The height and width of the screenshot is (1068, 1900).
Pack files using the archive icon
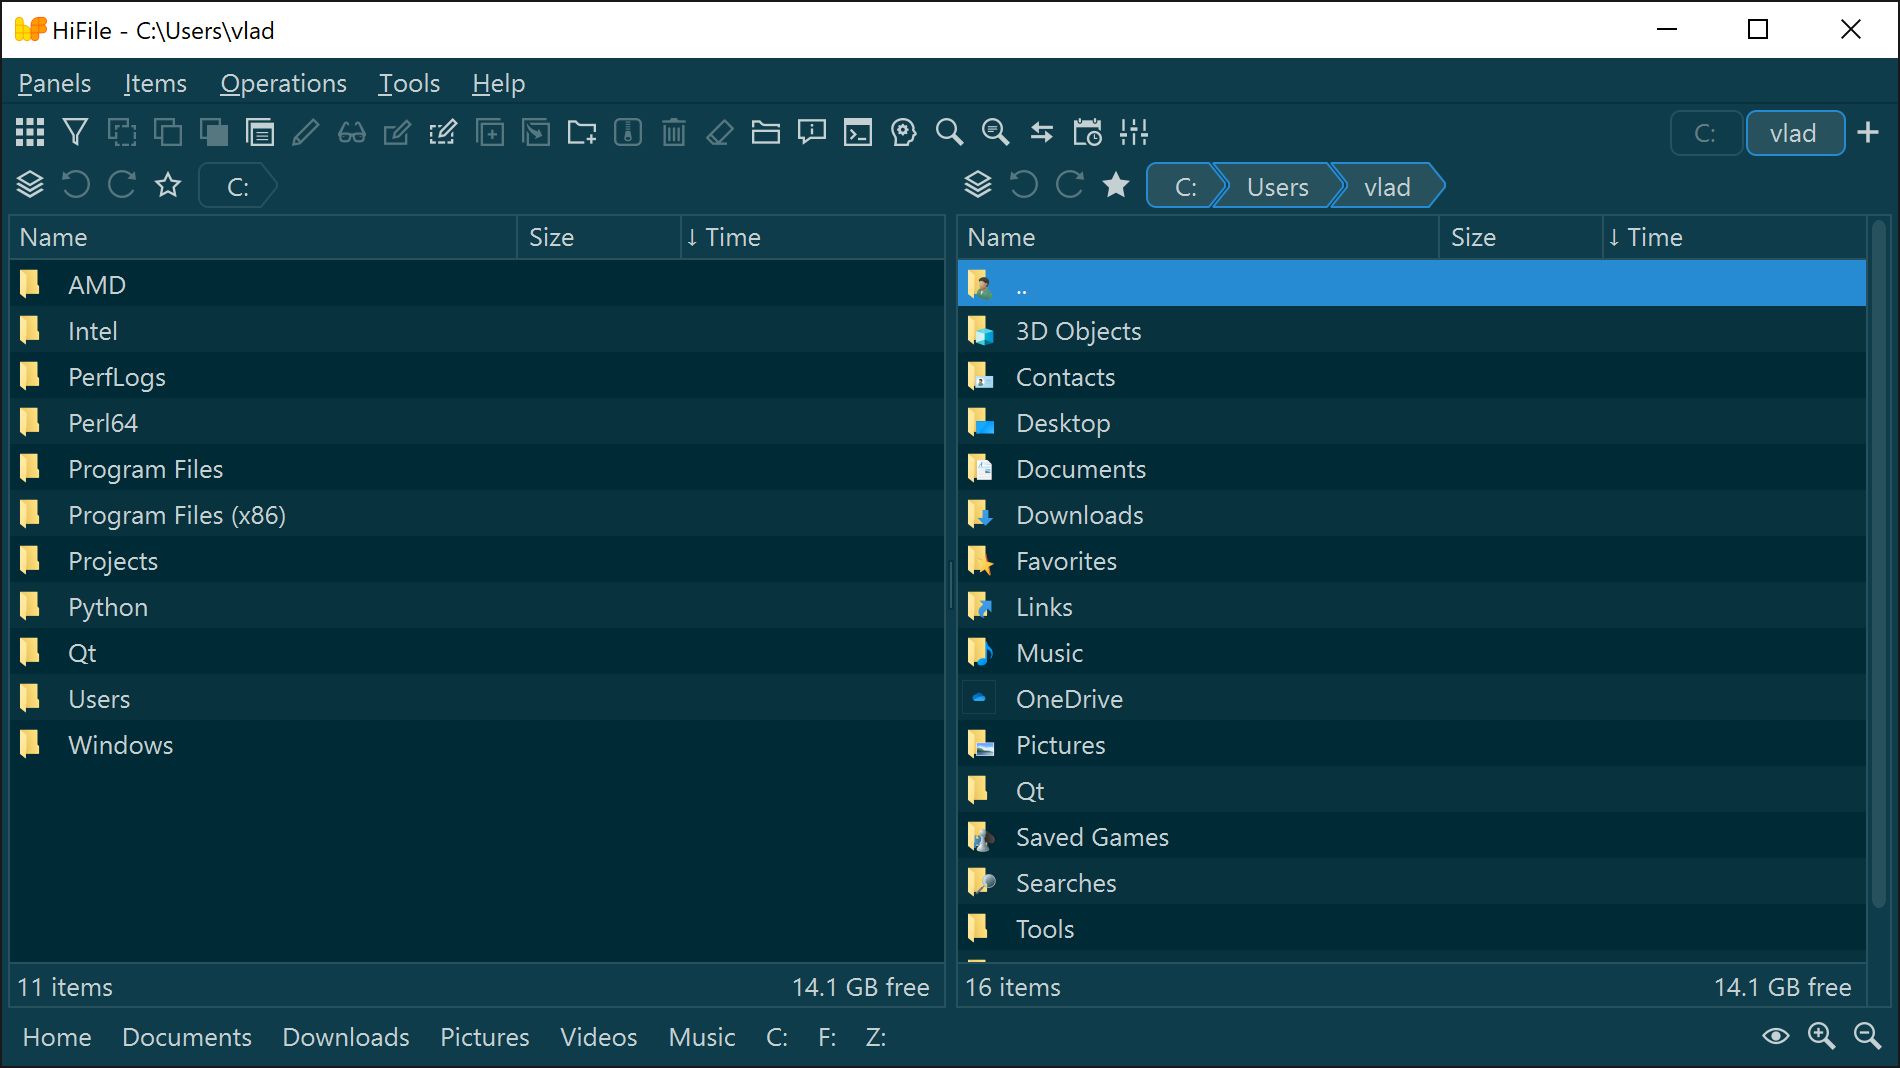627,132
